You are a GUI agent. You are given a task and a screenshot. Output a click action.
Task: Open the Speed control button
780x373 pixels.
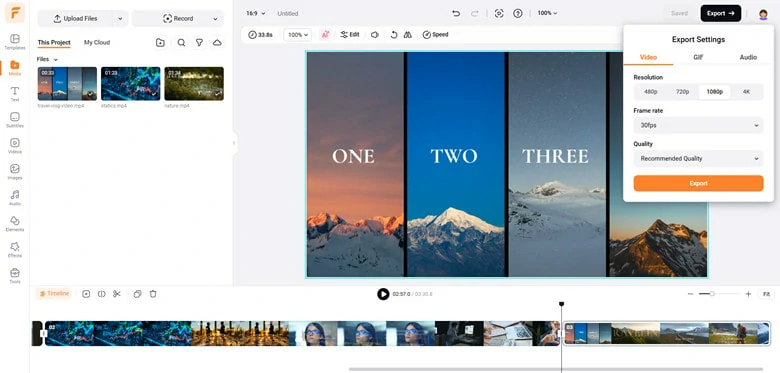[435, 35]
